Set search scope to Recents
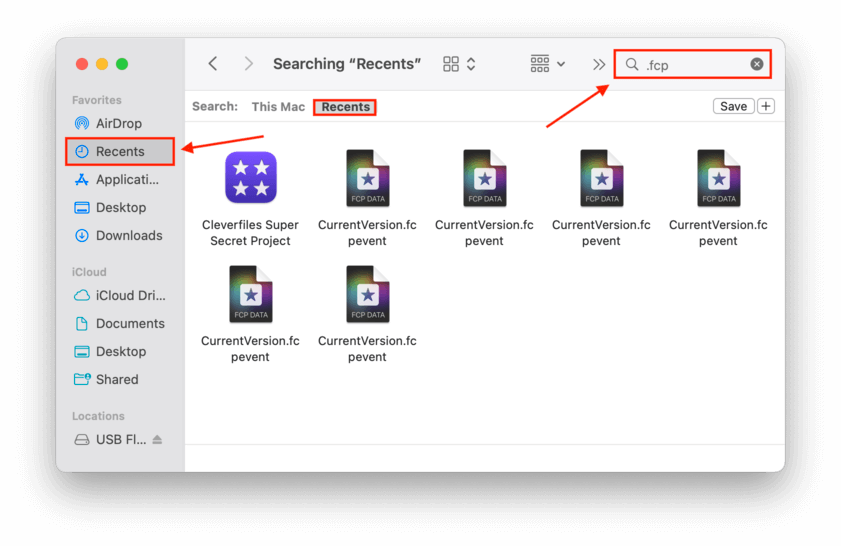Screen dimensions: 841x546 (x=345, y=107)
